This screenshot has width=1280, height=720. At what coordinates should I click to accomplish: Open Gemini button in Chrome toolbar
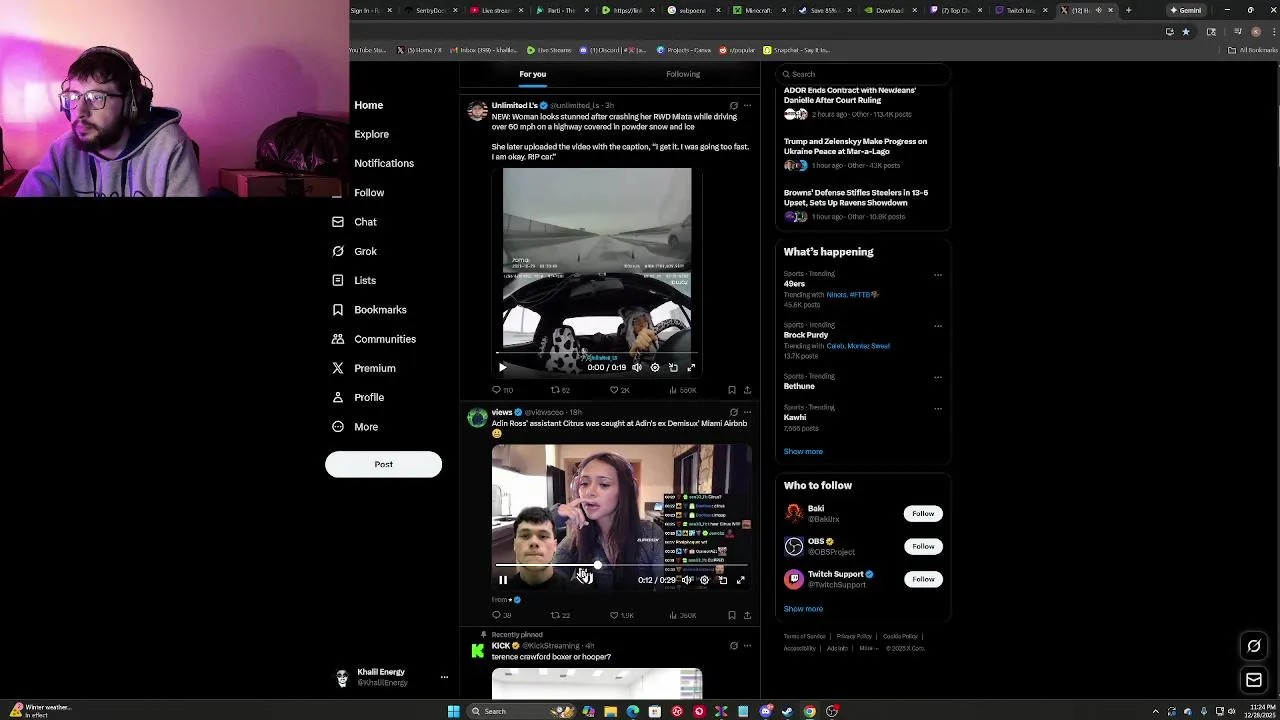click(1185, 10)
